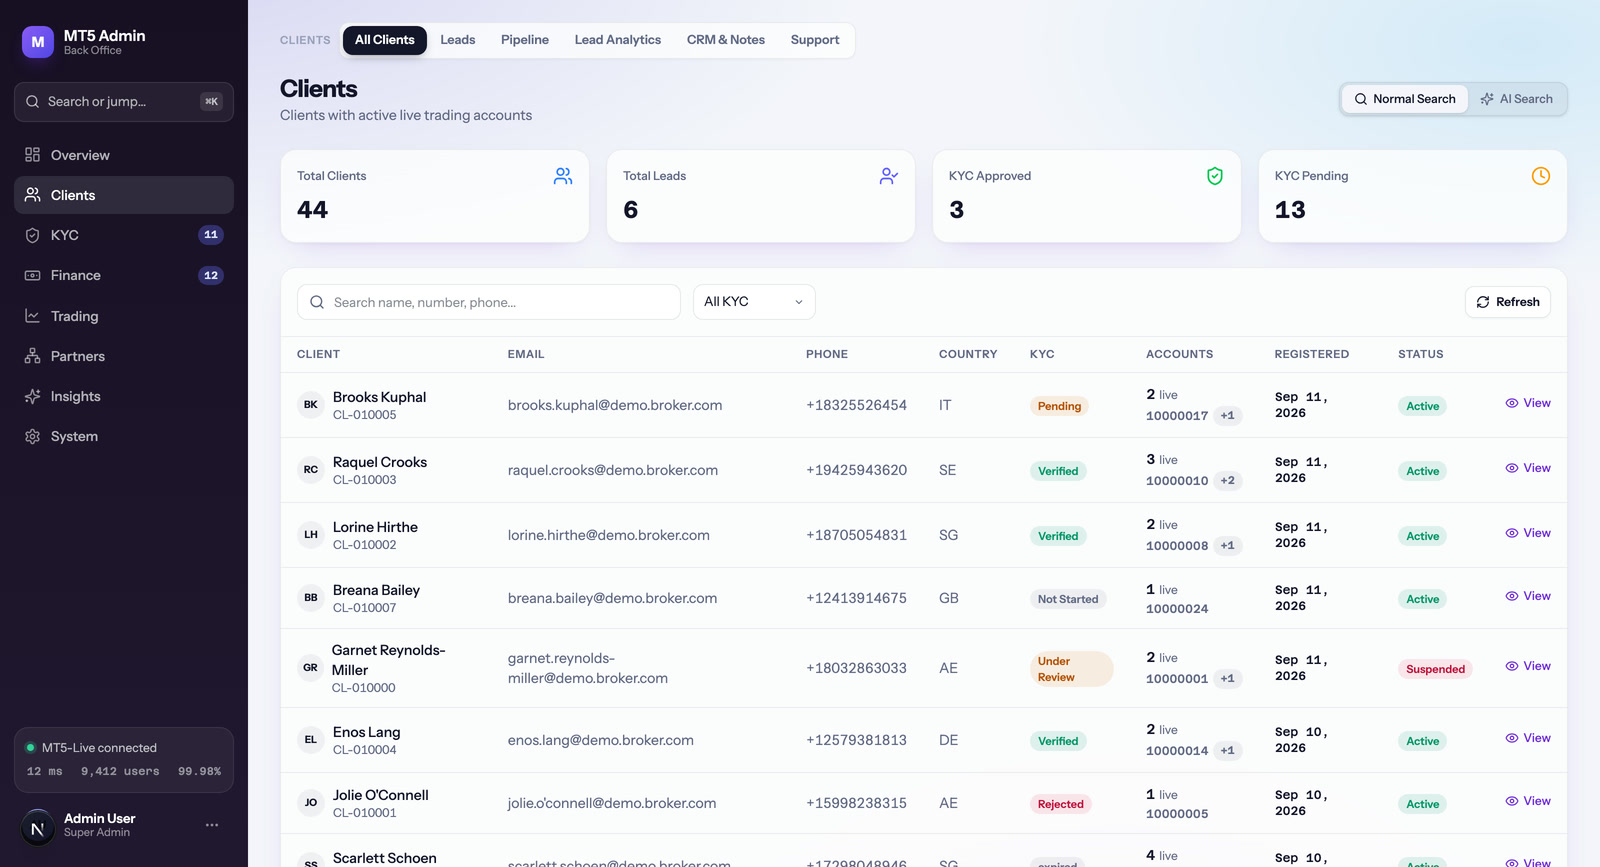
Task: Switch to AI Search mode
Action: click(1517, 99)
